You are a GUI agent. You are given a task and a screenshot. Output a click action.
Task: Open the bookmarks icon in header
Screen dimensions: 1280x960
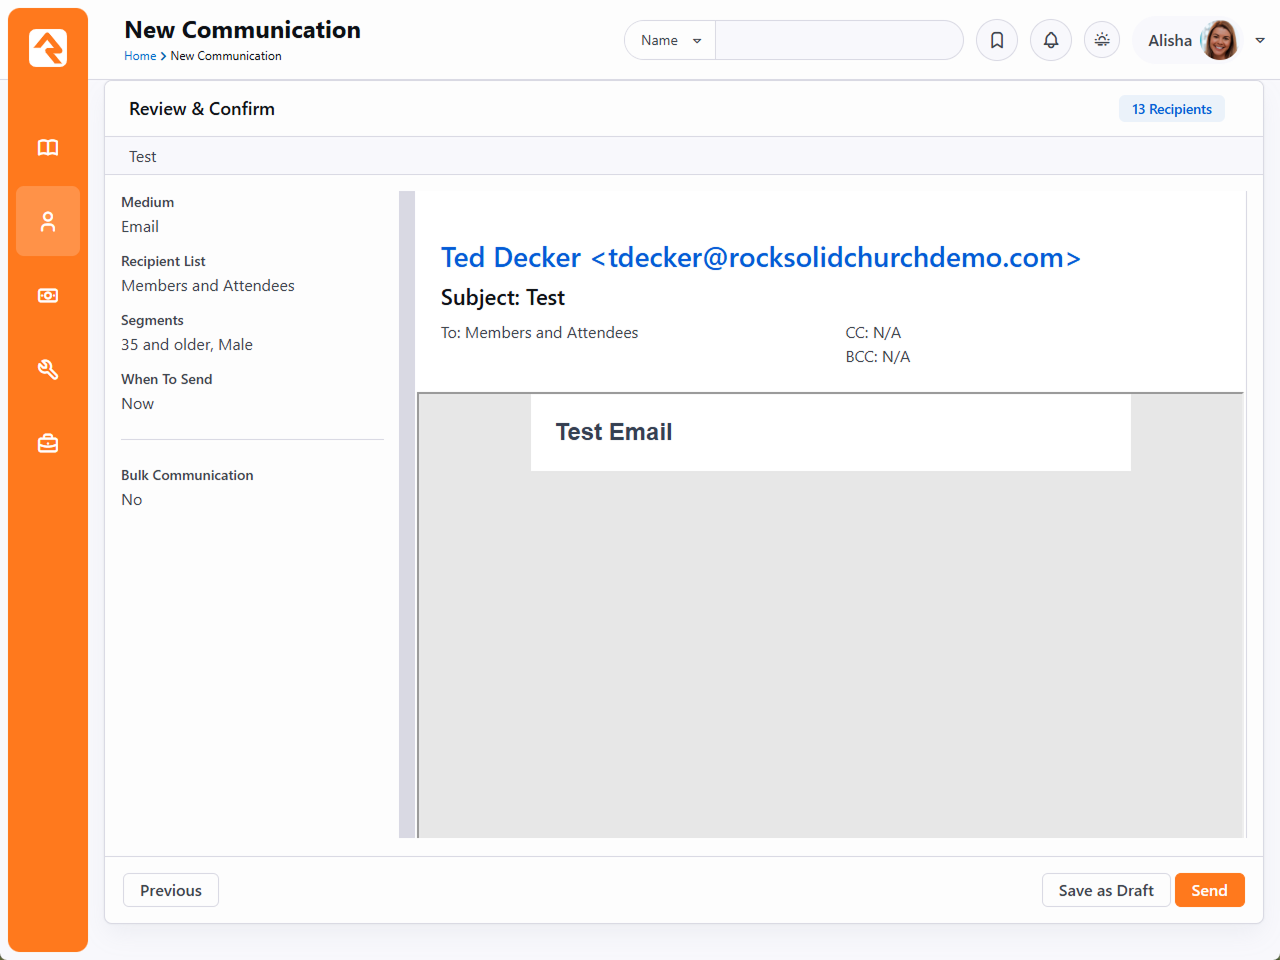[997, 40]
